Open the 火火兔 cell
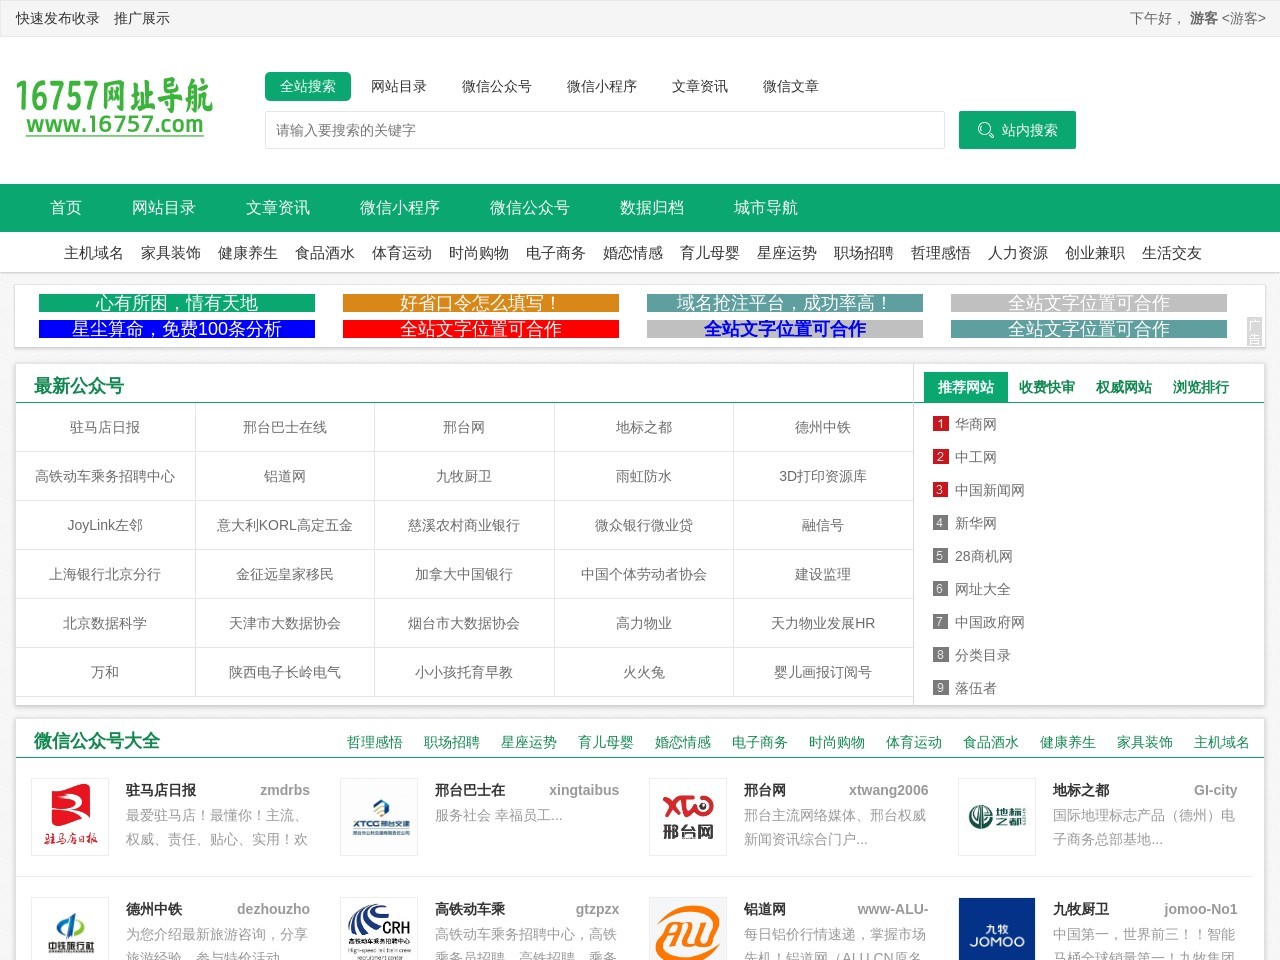This screenshot has width=1280, height=960. click(644, 672)
